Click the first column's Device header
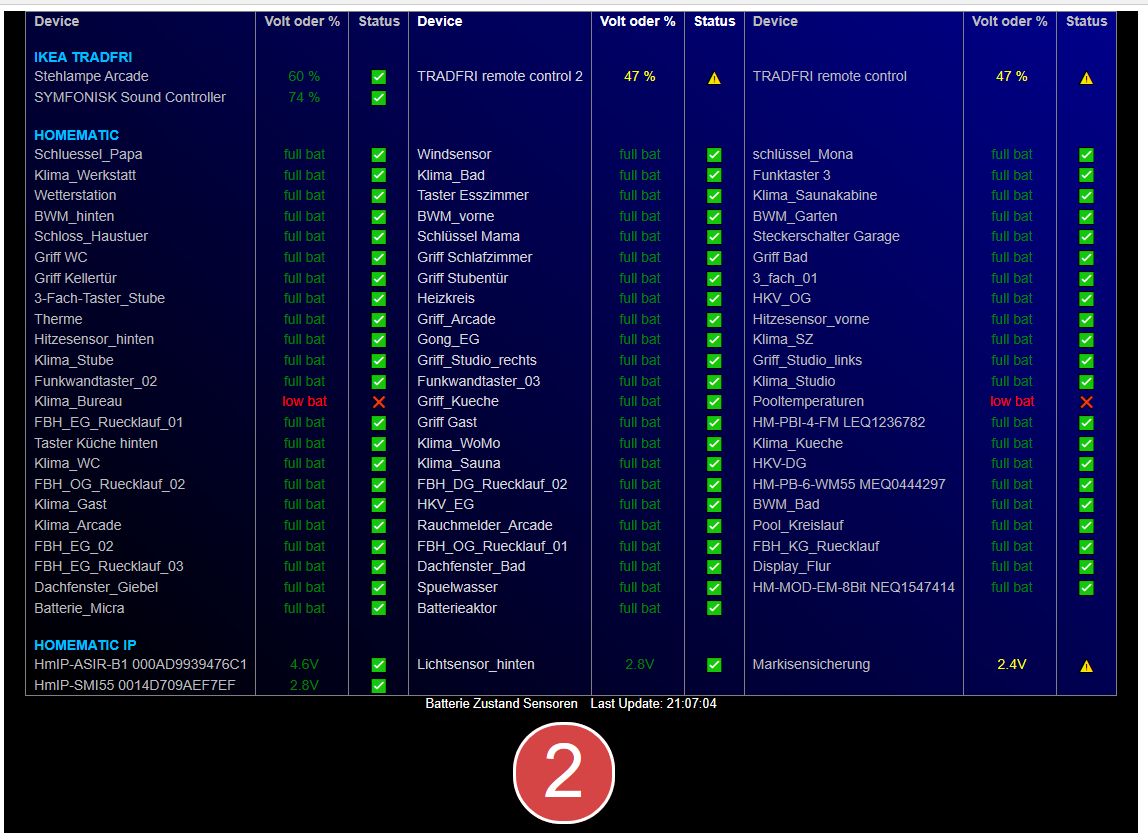 (x=56, y=21)
